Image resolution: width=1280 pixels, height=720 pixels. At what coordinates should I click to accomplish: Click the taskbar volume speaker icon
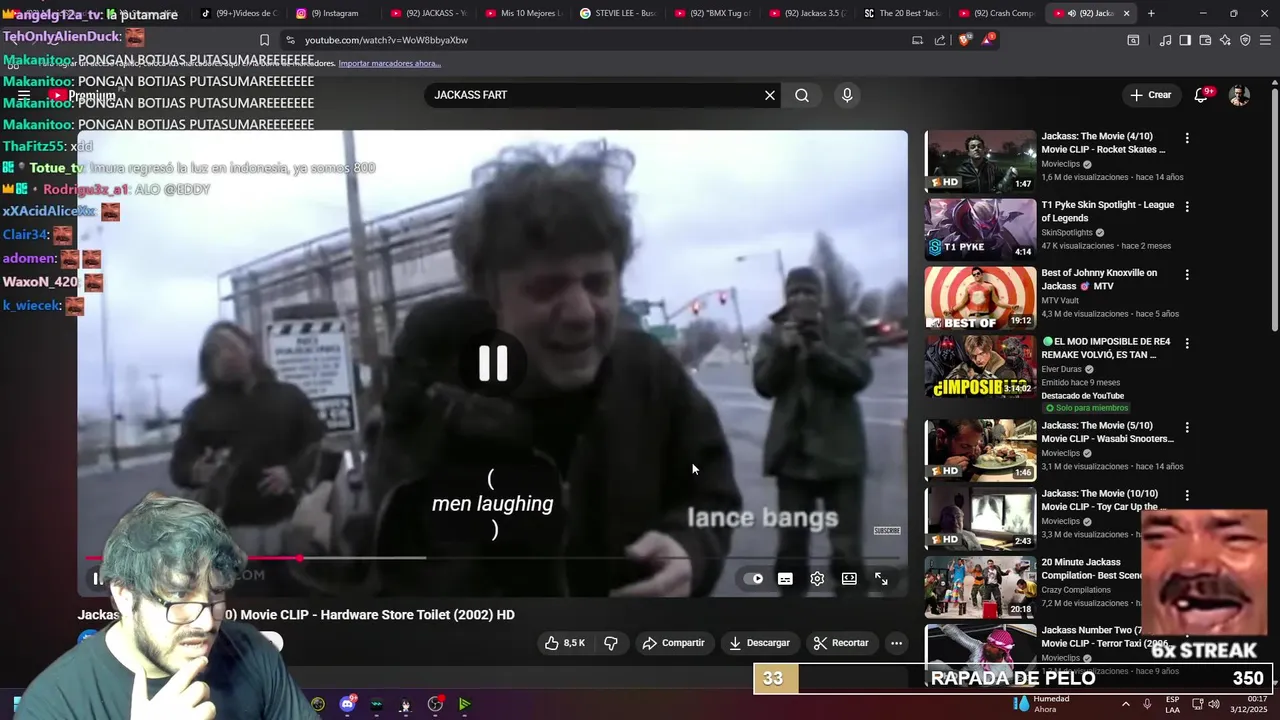point(1213,704)
